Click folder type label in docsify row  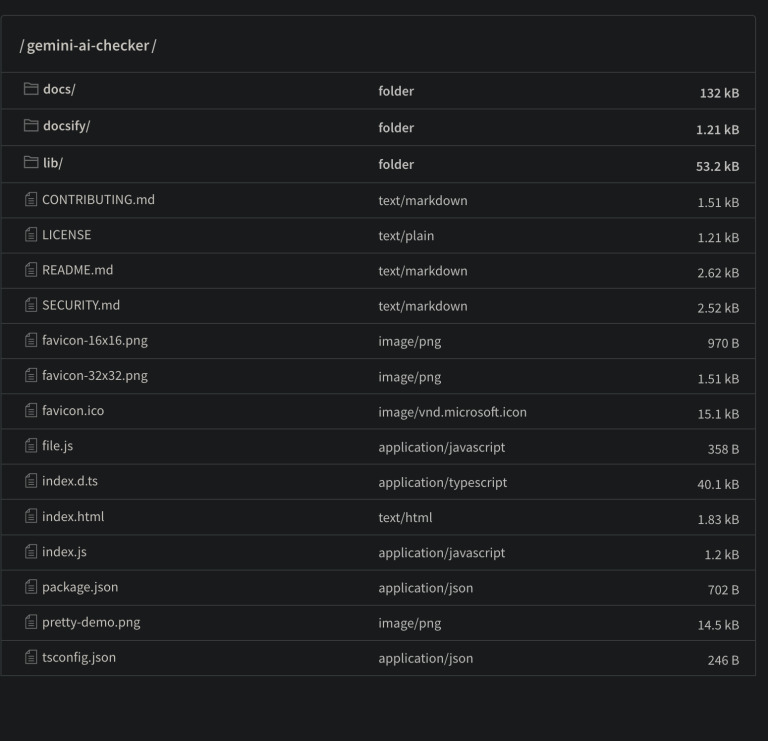[x=396, y=128]
